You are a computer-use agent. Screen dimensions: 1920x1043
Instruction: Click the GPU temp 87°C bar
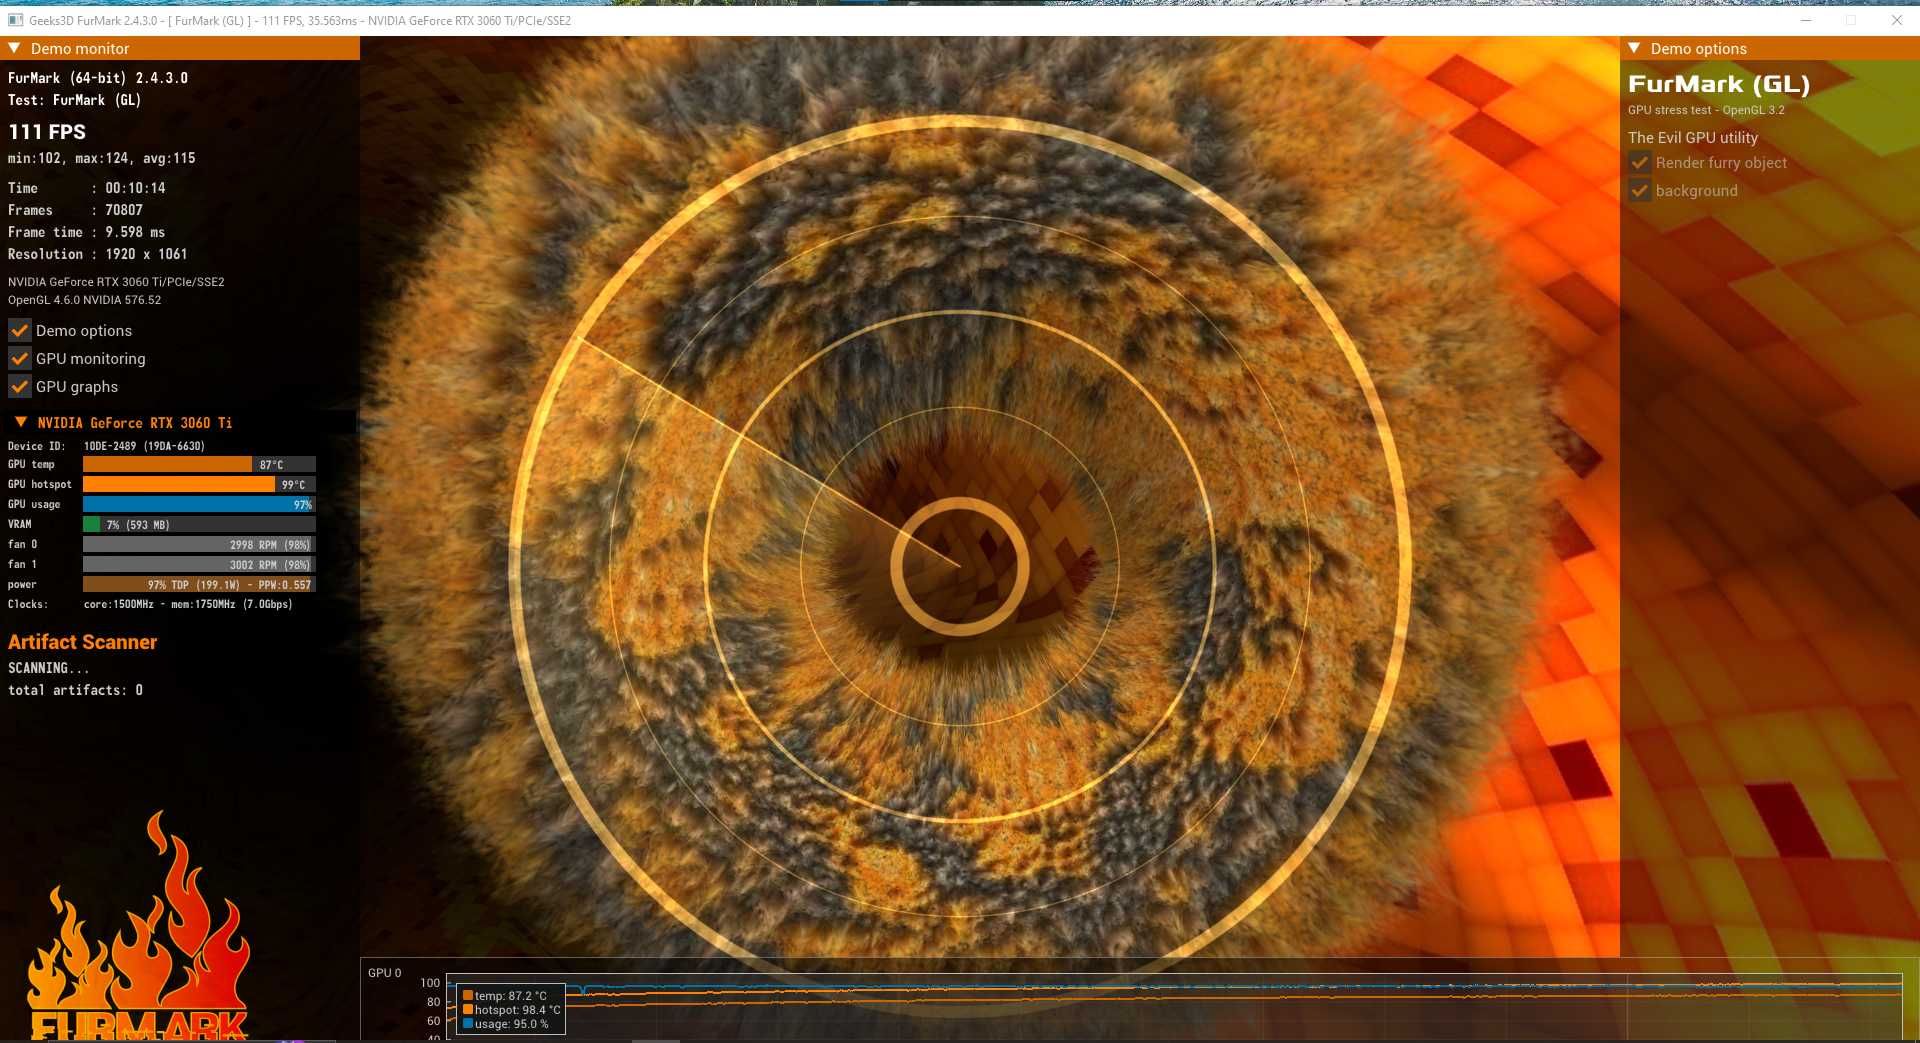pyautogui.click(x=199, y=464)
